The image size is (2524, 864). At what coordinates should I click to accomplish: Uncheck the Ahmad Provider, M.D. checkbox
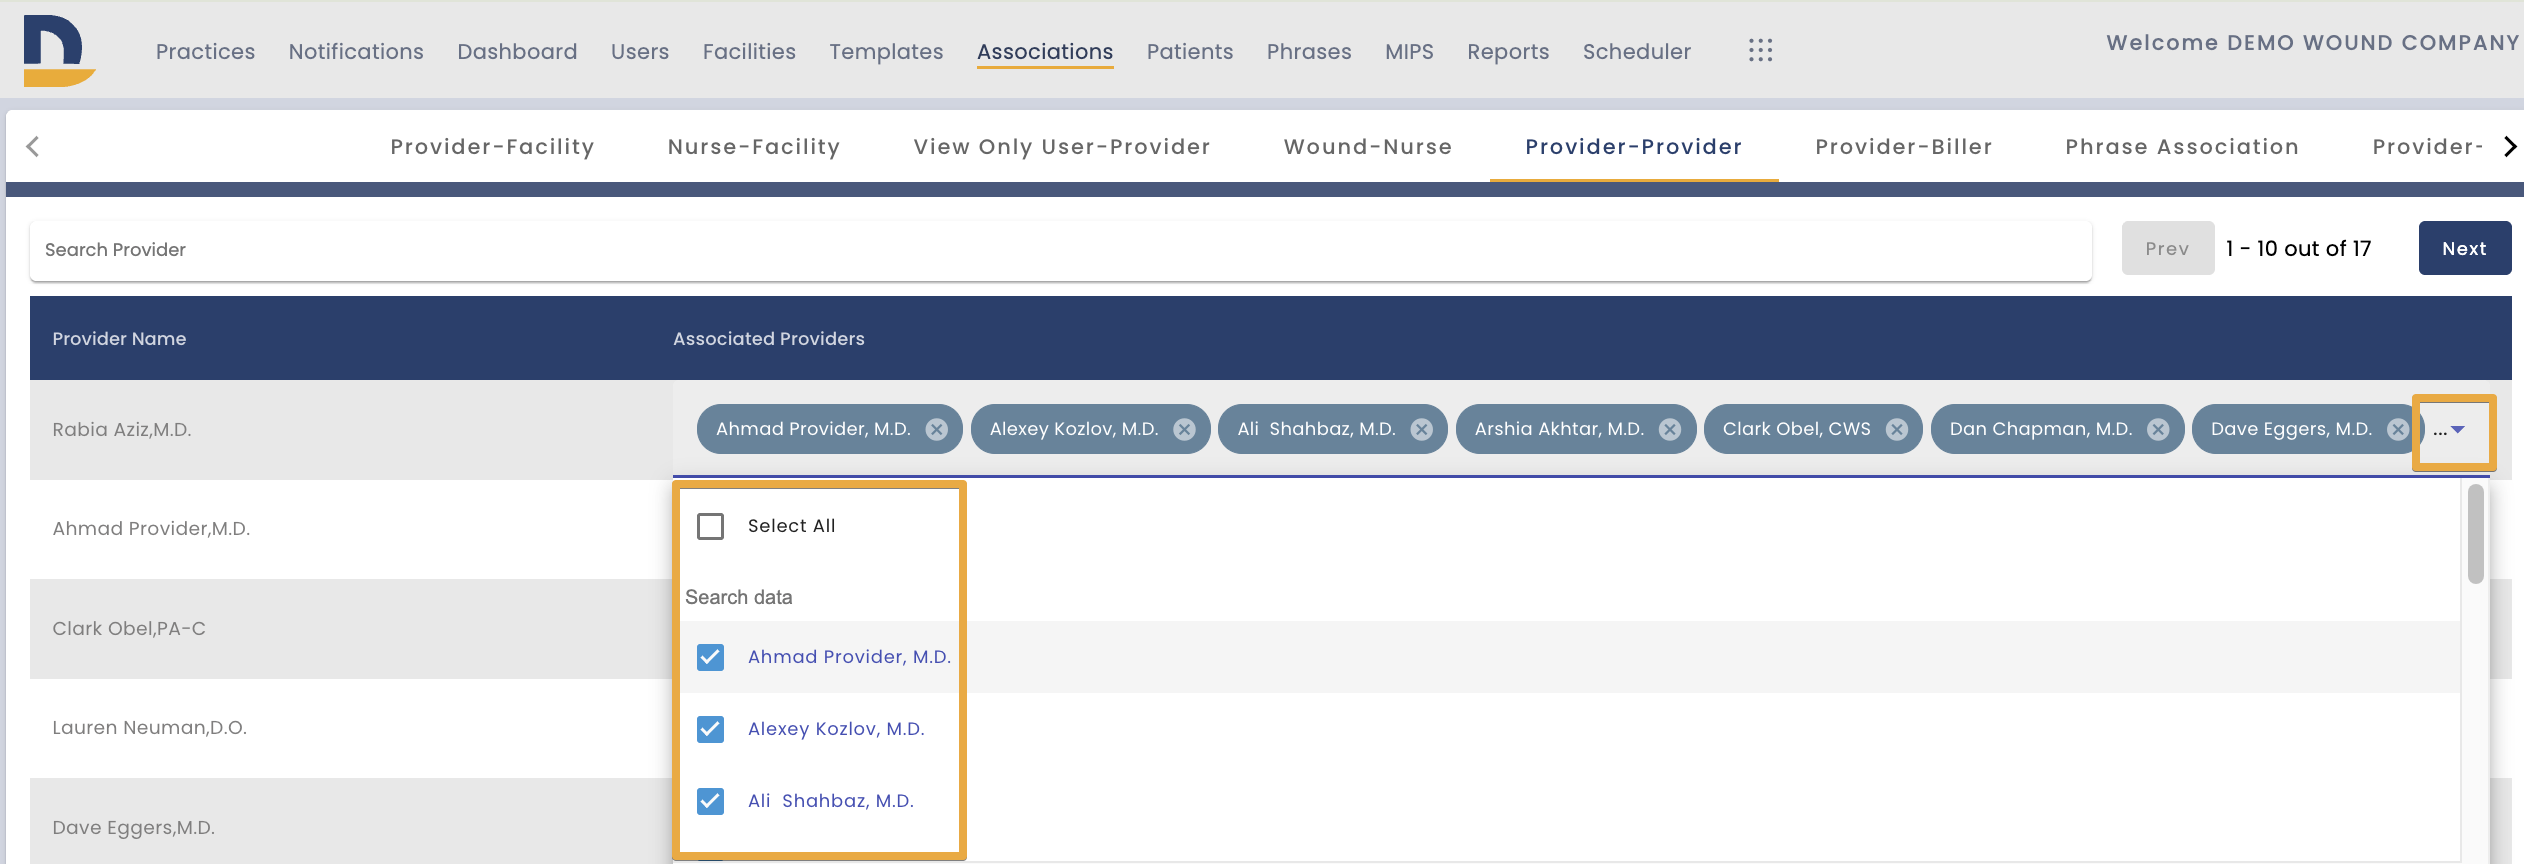(710, 657)
